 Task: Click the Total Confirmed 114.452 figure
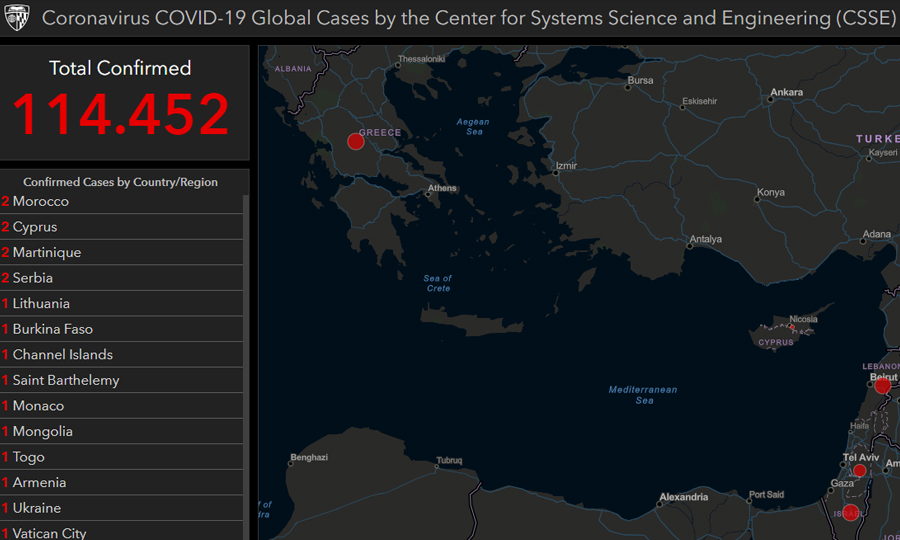tap(121, 114)
